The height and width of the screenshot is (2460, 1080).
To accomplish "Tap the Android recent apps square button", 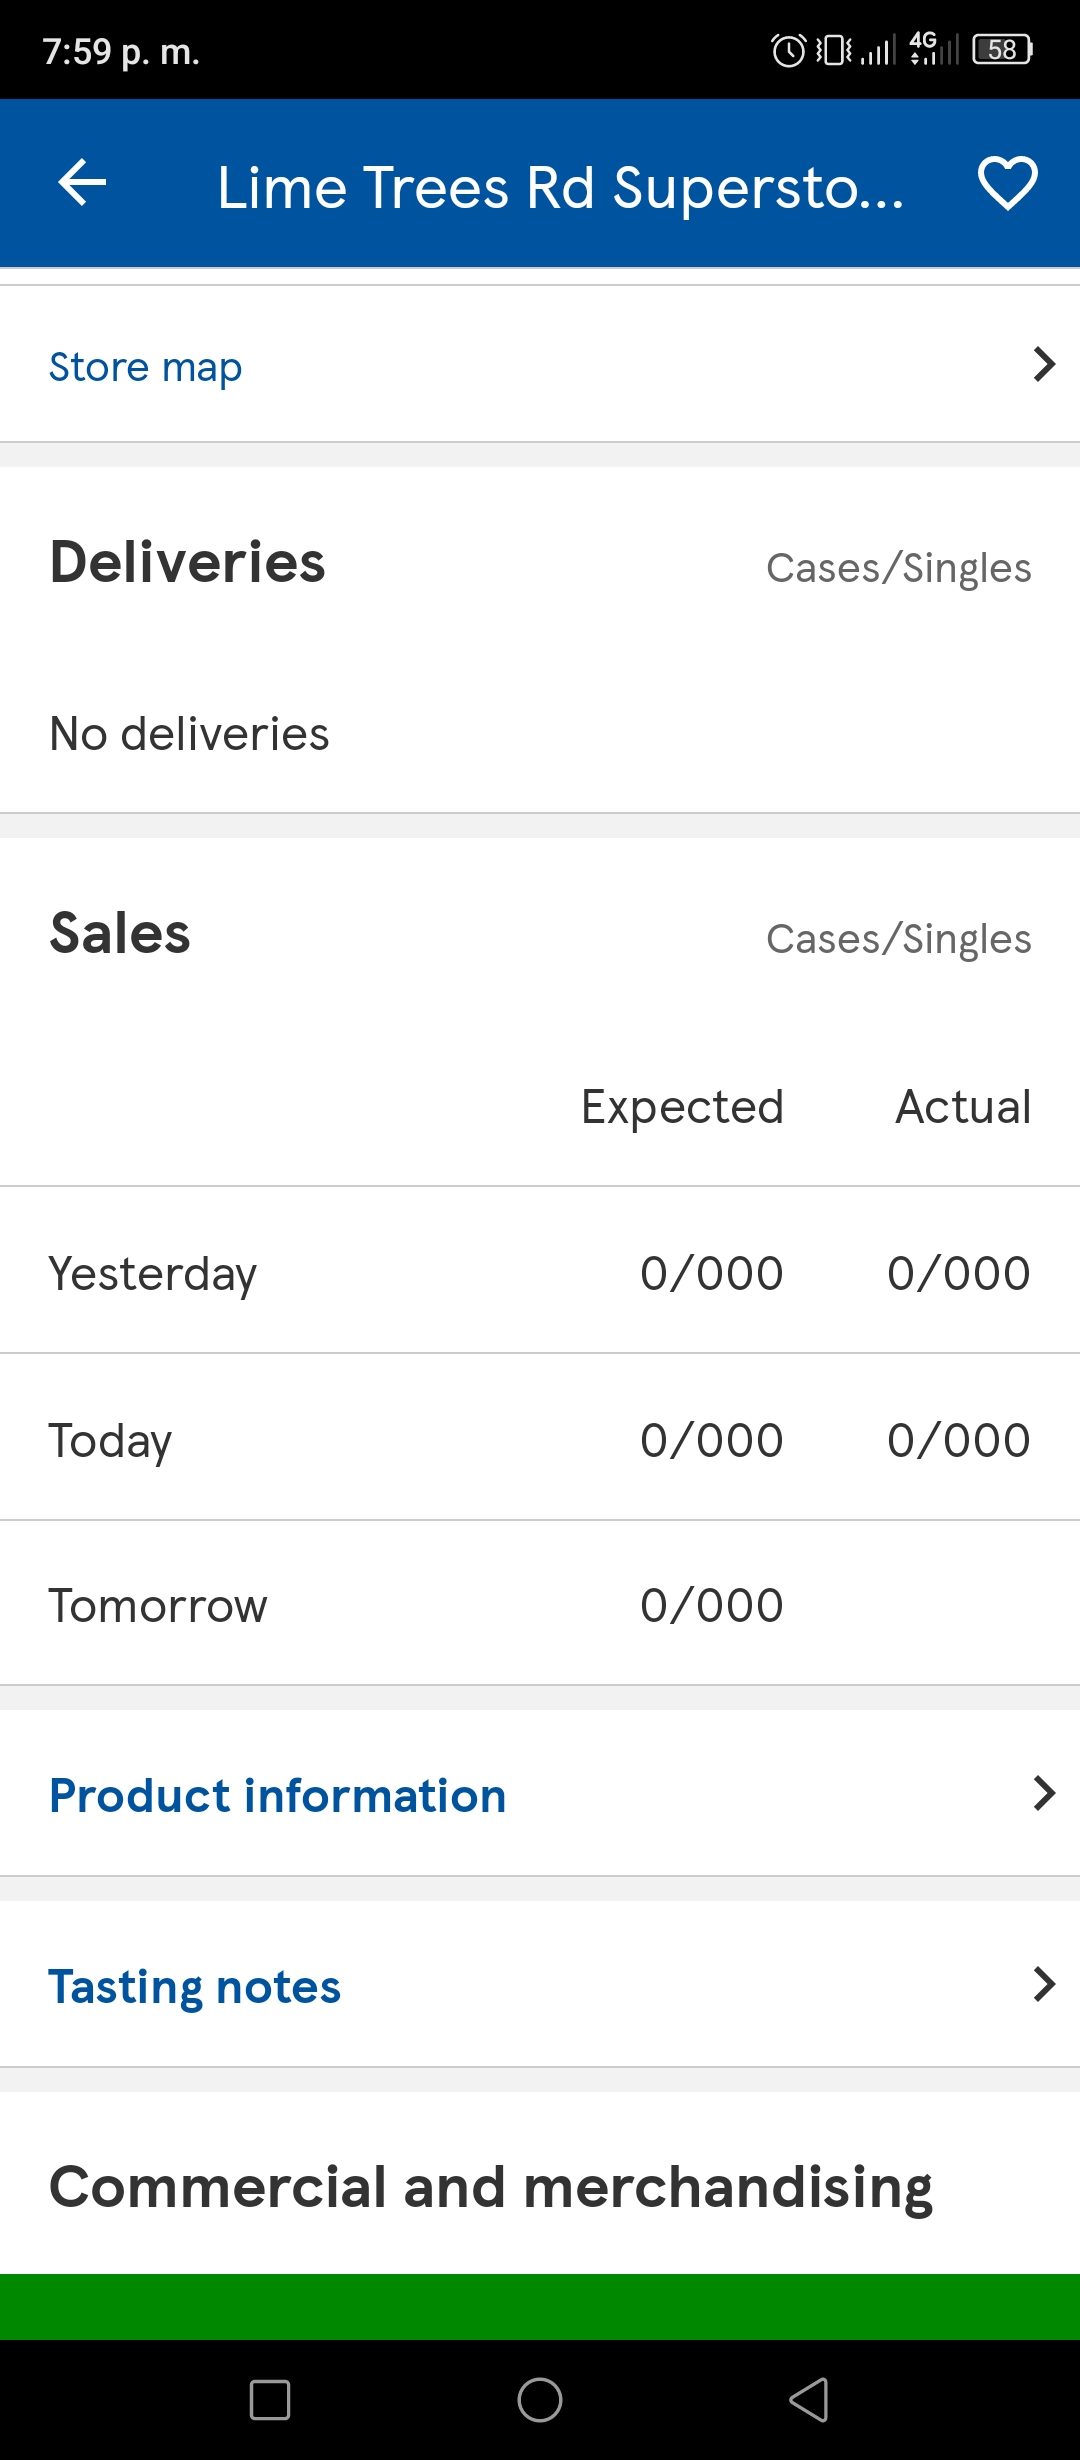I will pos(270,2400).
